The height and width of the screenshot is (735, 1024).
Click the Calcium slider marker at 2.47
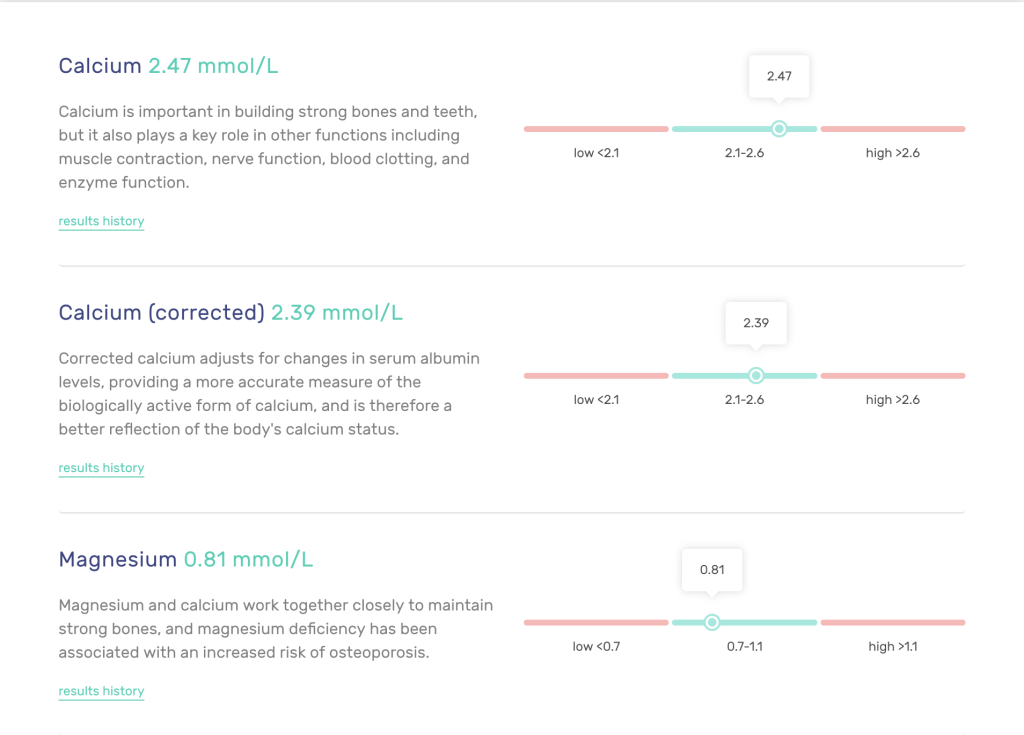(x=779, y=129)
